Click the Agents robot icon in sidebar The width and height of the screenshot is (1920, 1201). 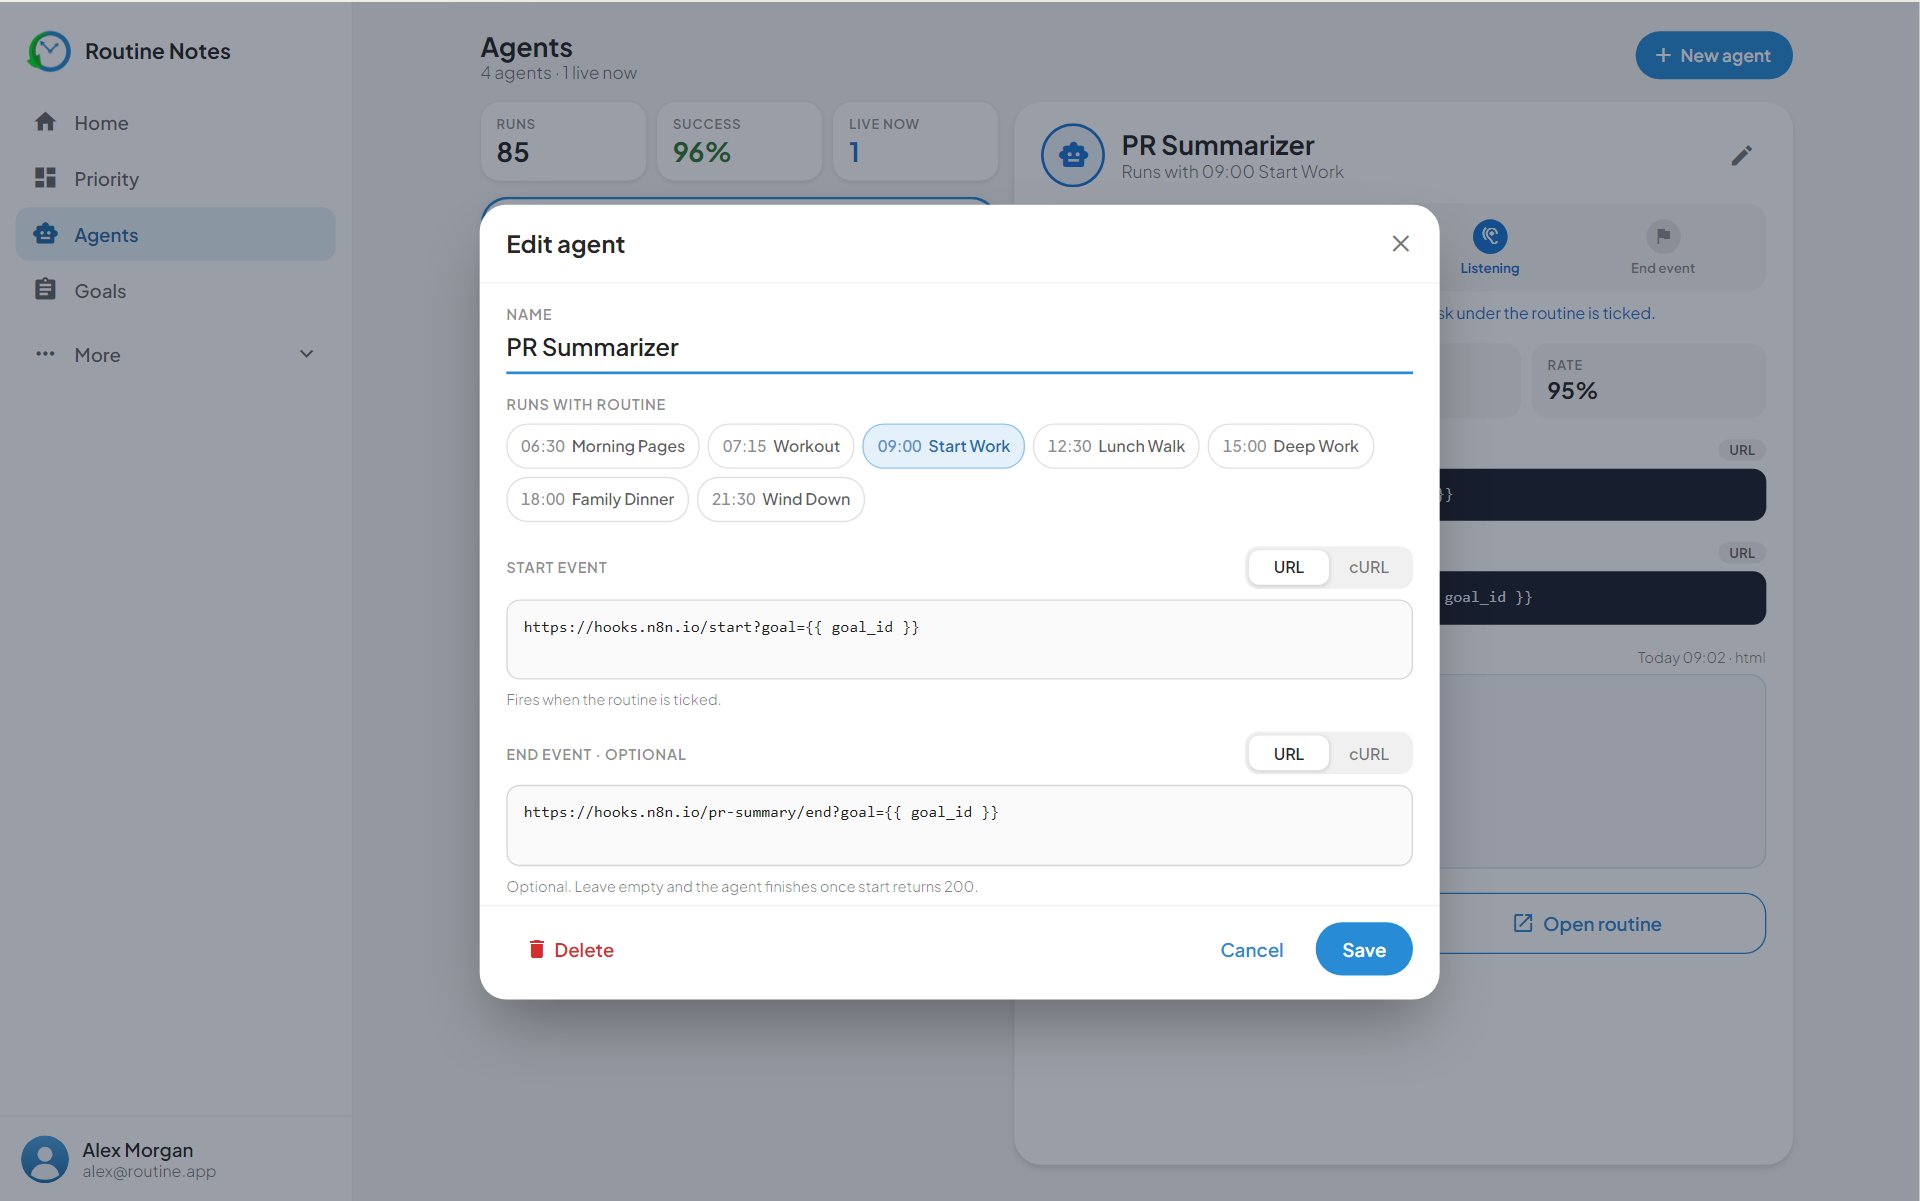[x=45, y=234]
